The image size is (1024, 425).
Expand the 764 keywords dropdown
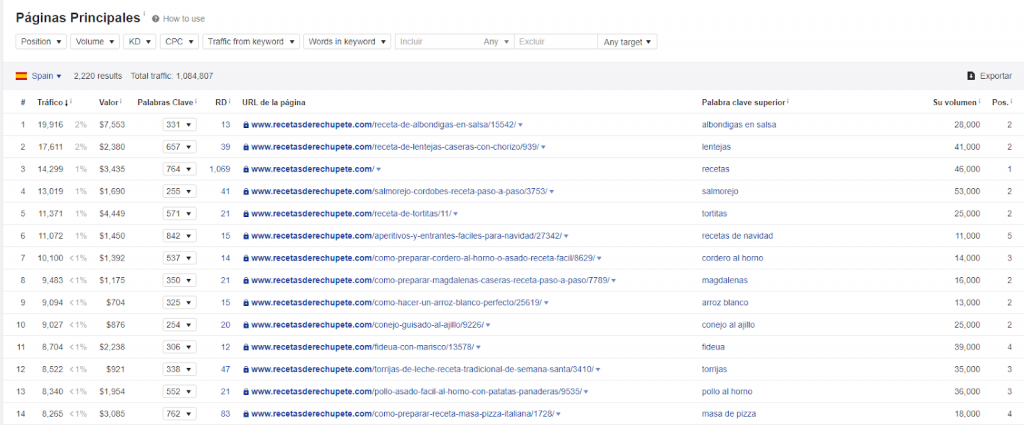(x=180, y=169)
